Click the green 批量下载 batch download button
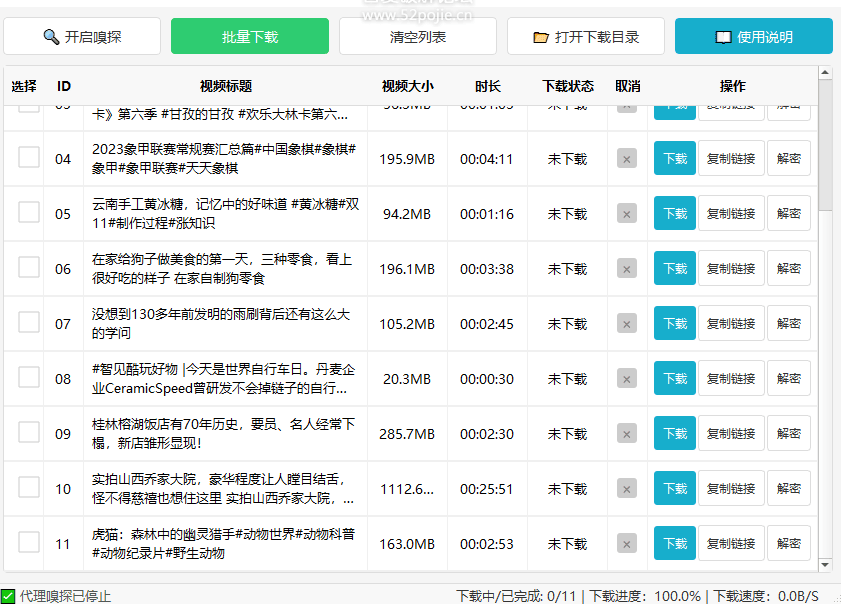The width and height of the screenshot is (841, 604). [250, 37]
